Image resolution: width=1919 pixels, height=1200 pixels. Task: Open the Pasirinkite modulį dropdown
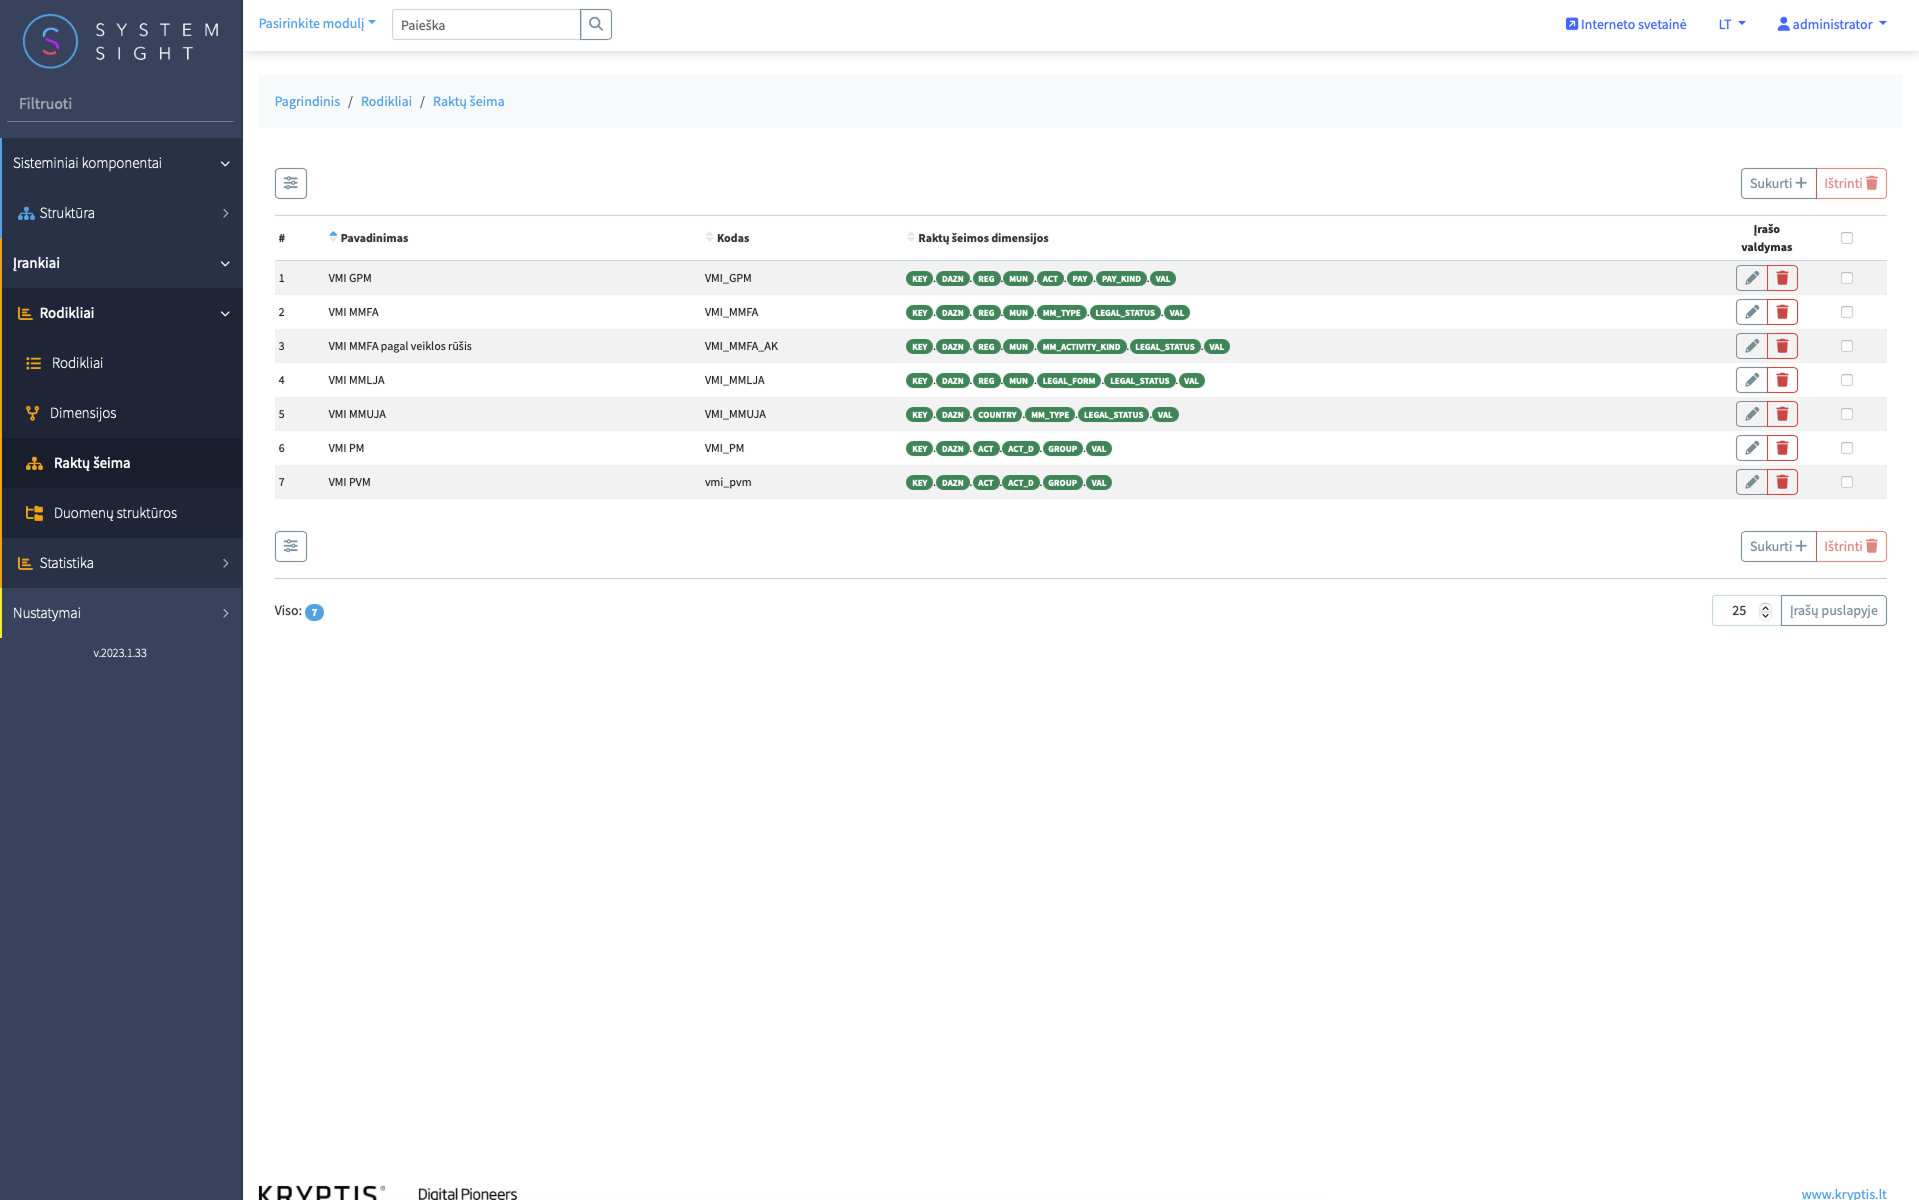(x=317, y=23)
